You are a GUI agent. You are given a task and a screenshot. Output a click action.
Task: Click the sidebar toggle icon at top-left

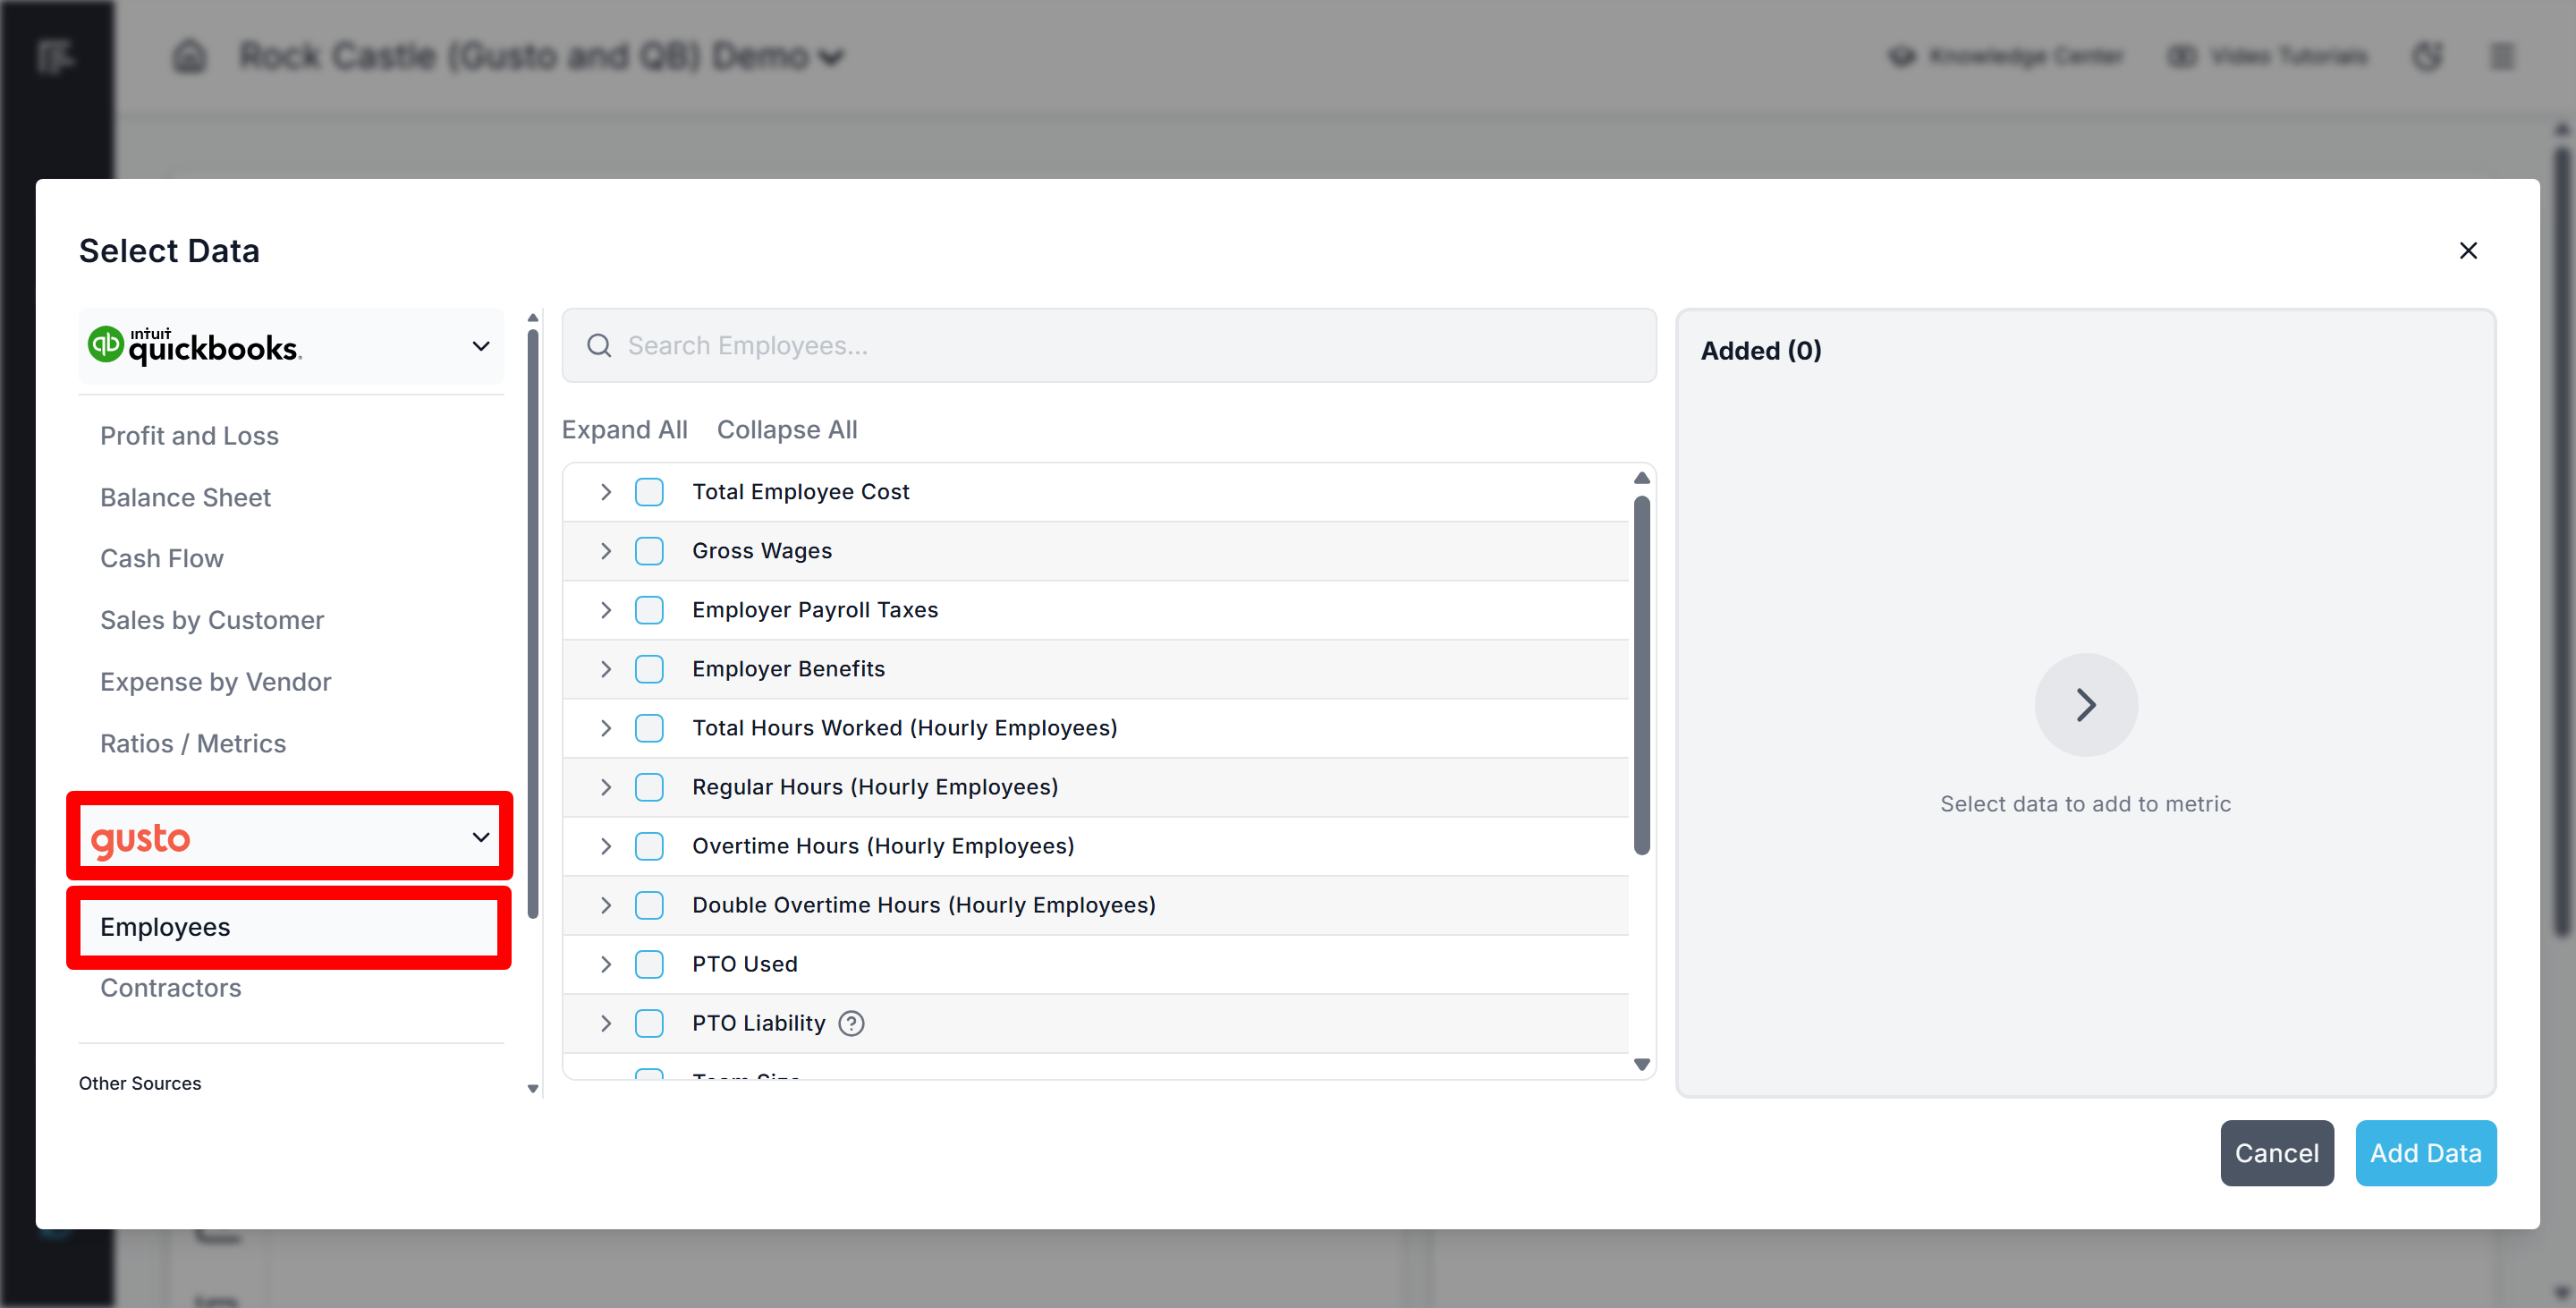click(x=56, y=56)
